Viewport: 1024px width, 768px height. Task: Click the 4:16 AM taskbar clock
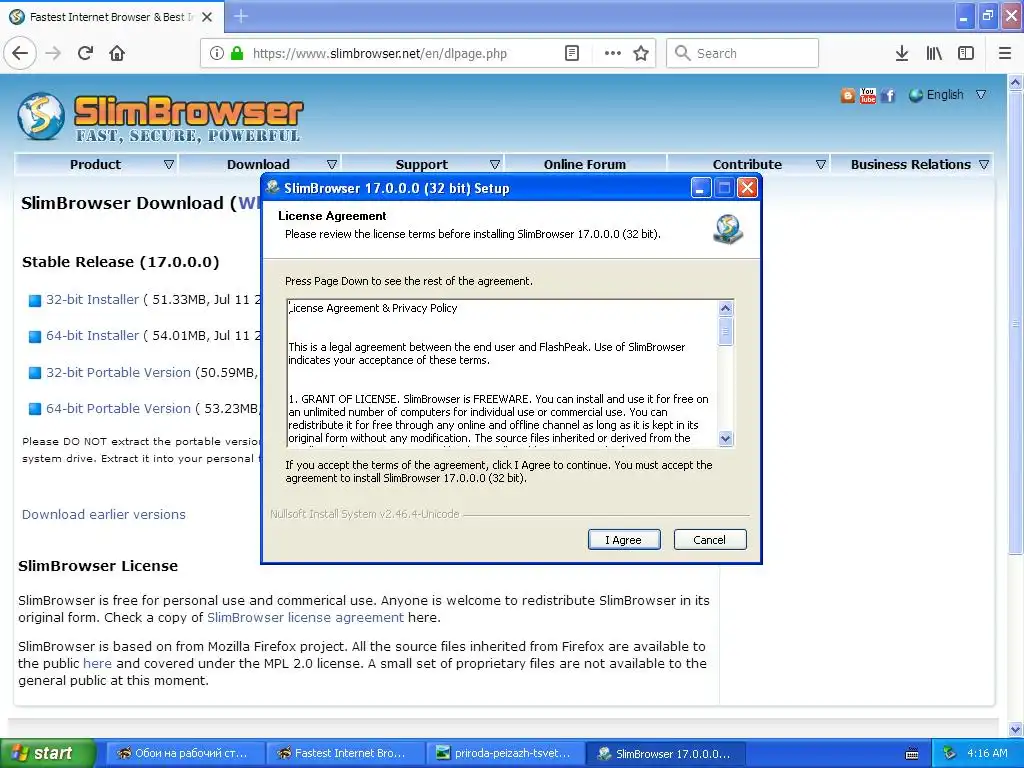pyautogui.click(x=987, y=753)
